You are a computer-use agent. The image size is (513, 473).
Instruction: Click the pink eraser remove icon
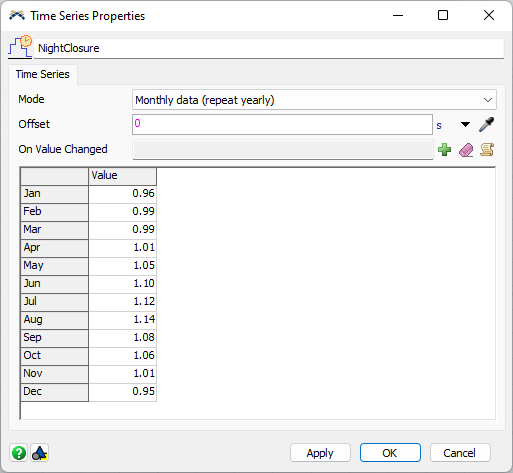pyautogui.click(x=466, y=150)
